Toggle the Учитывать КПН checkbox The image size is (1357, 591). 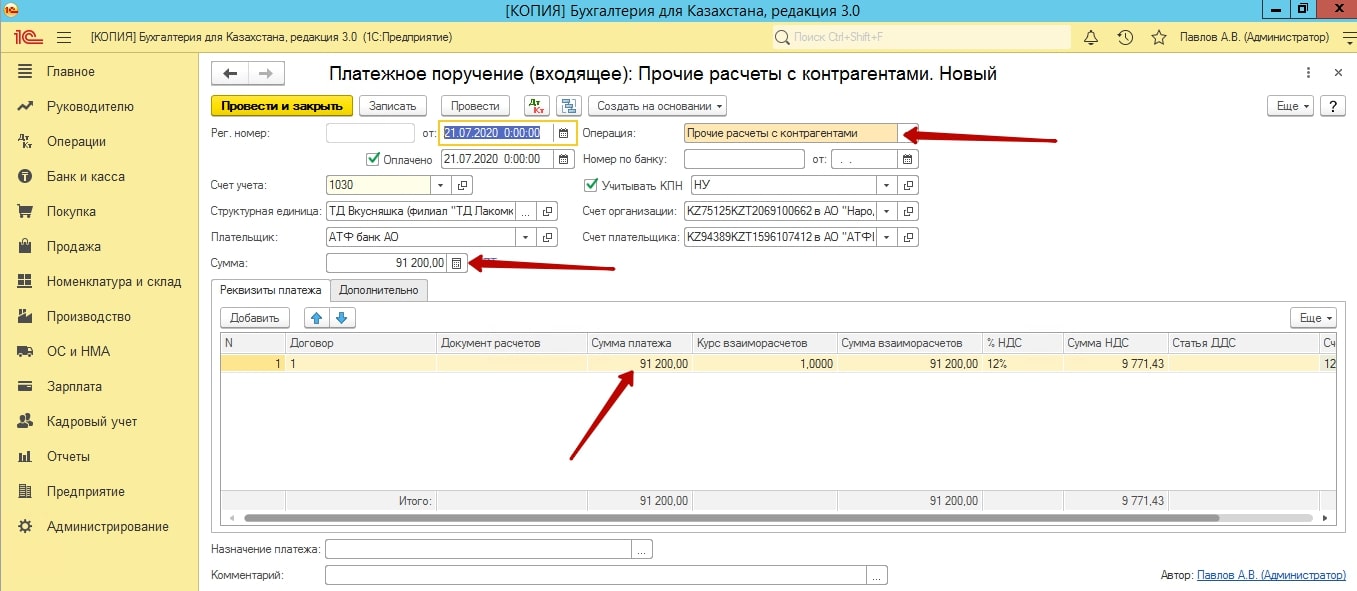(x=591, y=185)
